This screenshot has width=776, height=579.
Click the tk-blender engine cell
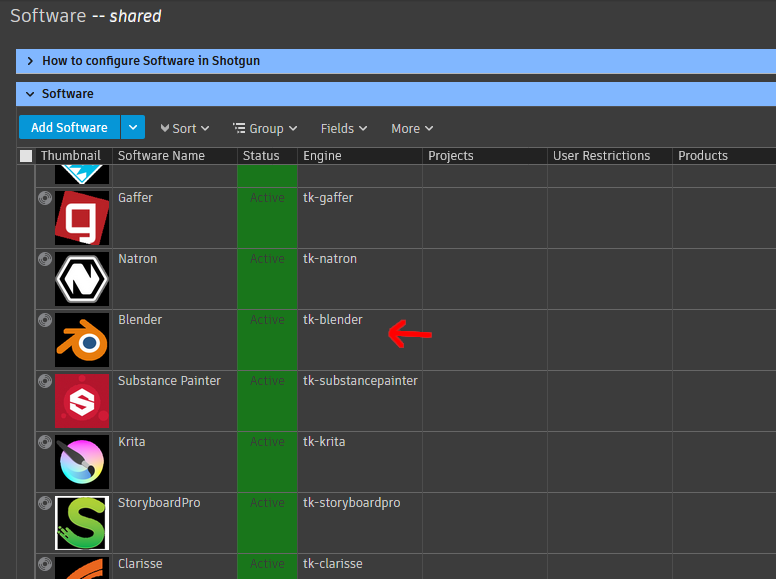coord(360,340)
